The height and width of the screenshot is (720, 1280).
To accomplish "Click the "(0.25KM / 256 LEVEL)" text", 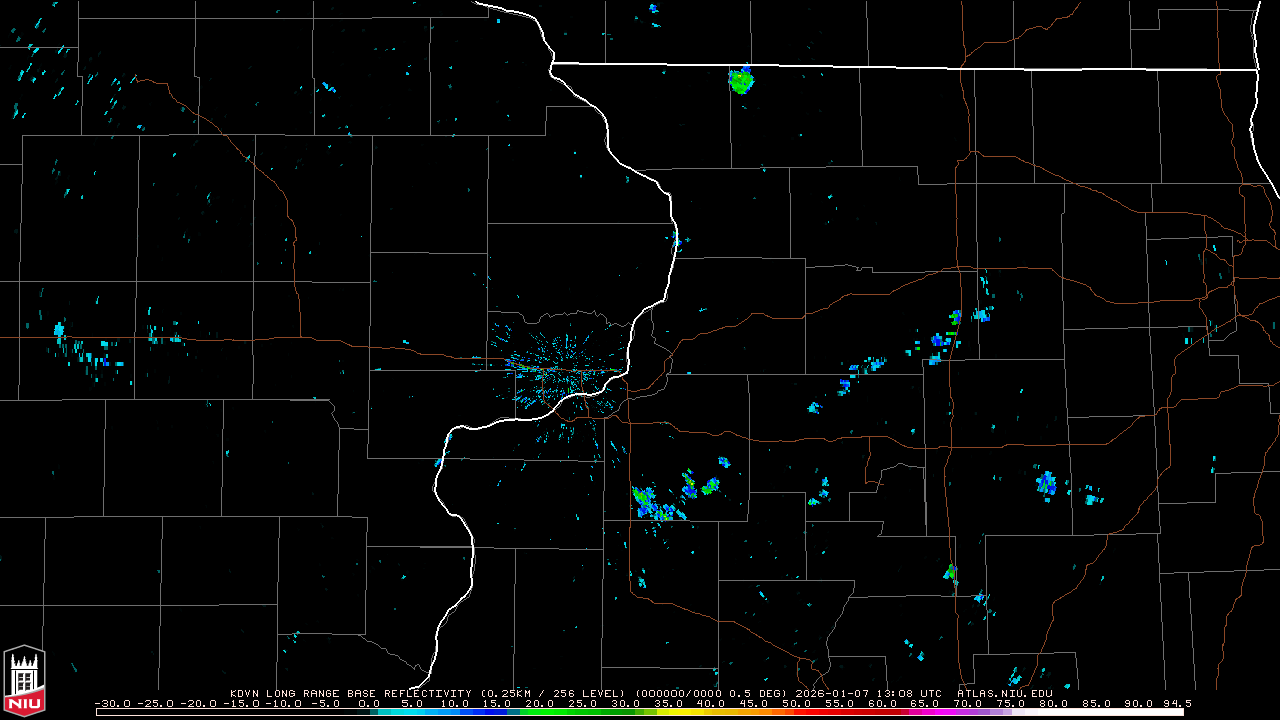I will pos(553,693).
